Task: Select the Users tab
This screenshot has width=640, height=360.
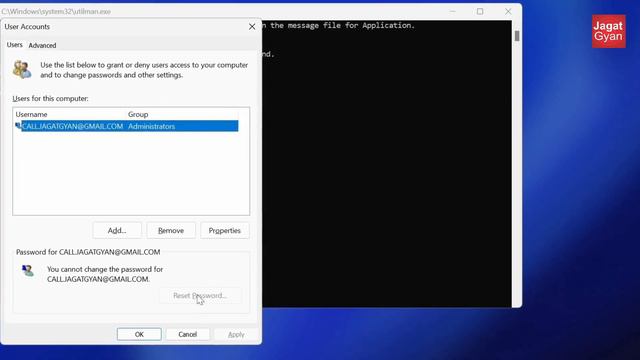Action: pyautogui.click(x=14, y=45)
